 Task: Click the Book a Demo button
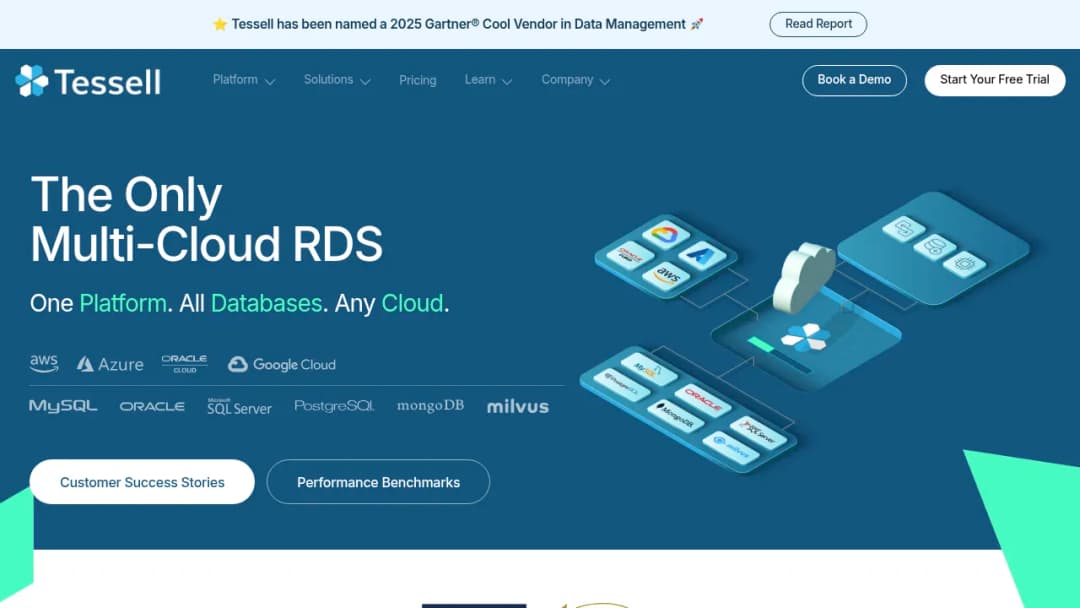(854, 80)
